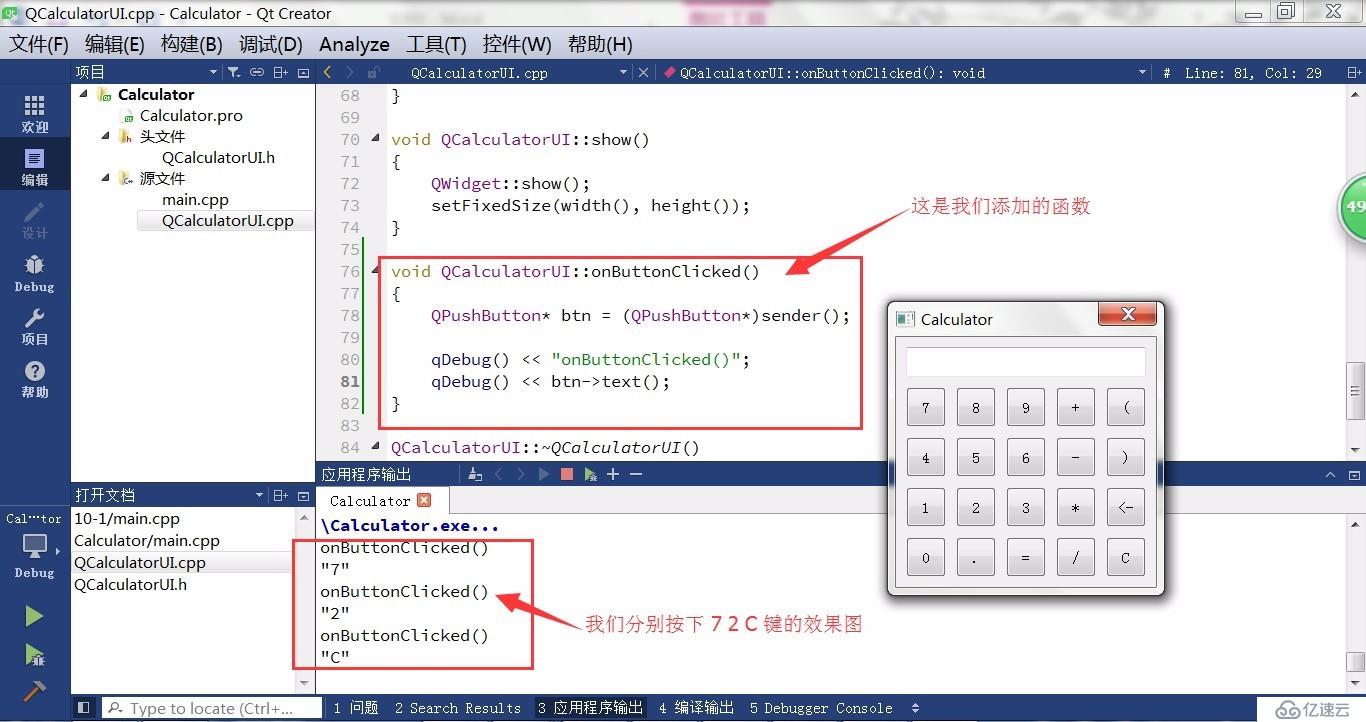Select QCalculatorUI.h in project tree
Screen dimensions: 1366x722
(218, 157)
